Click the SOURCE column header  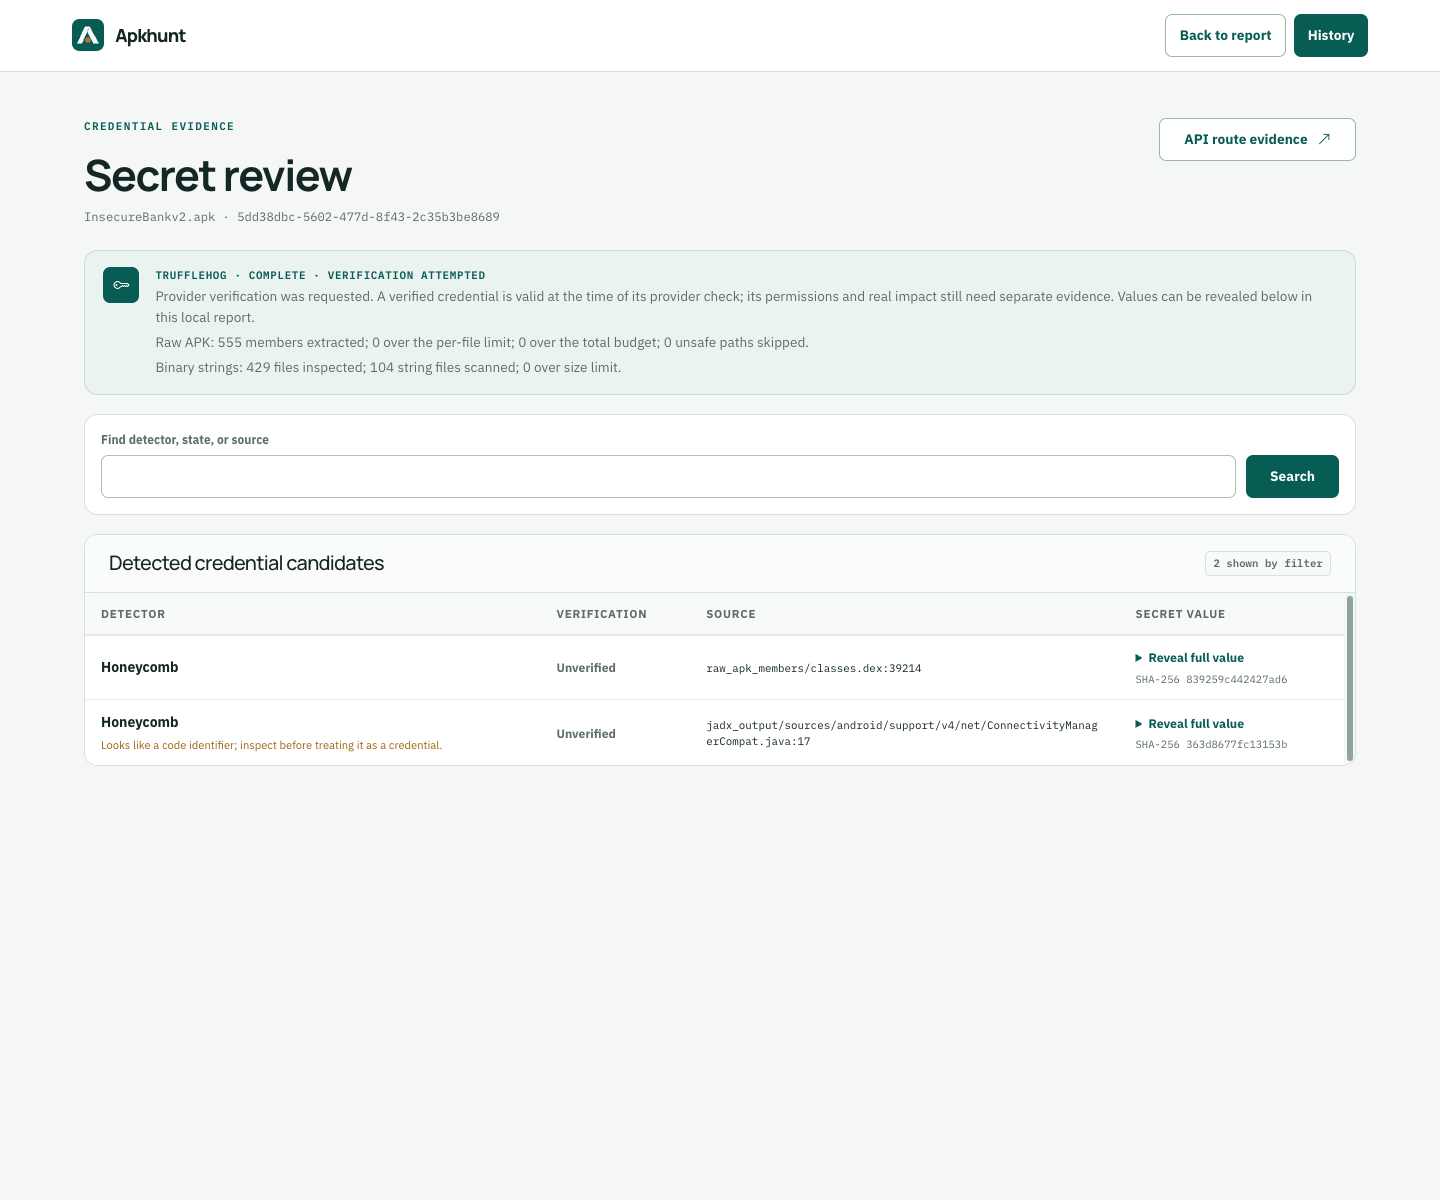pos(731,614)
